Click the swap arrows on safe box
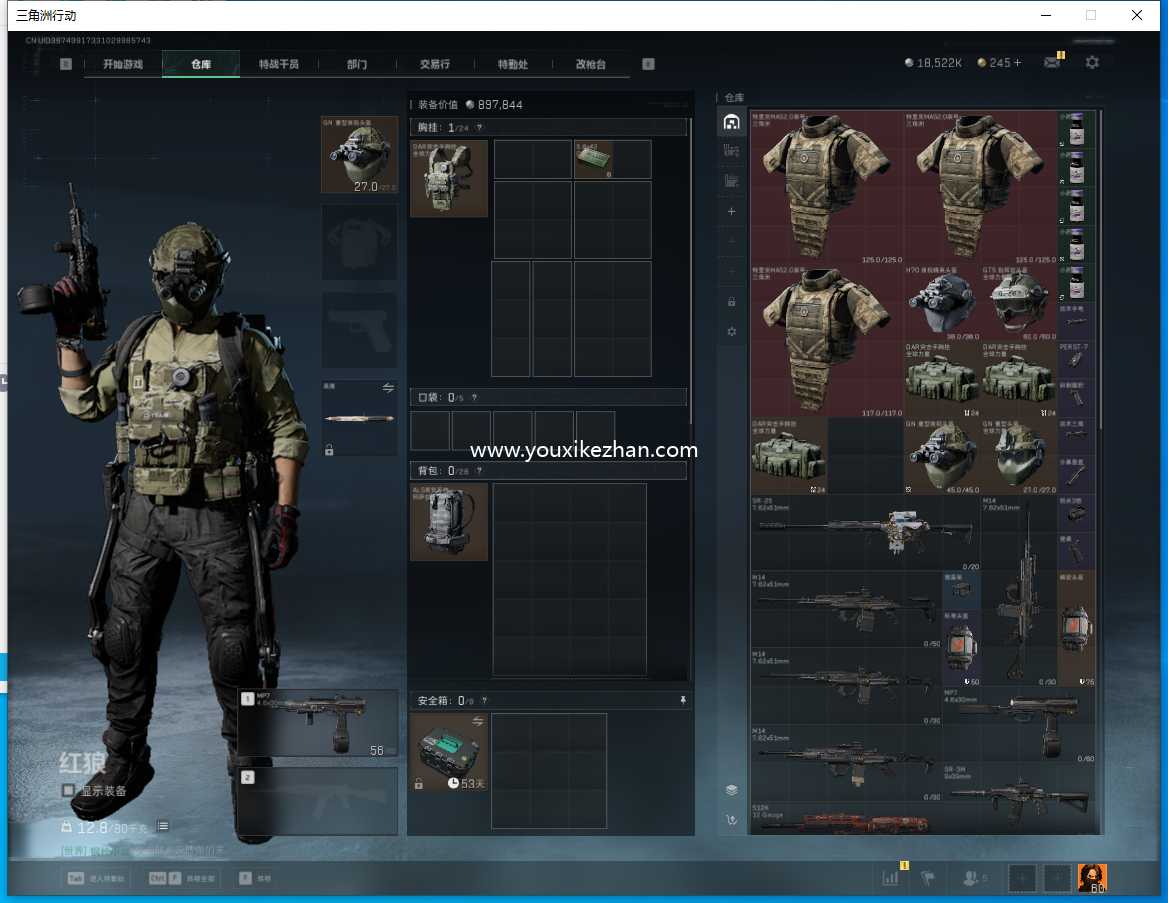 [x=477, y=721]
